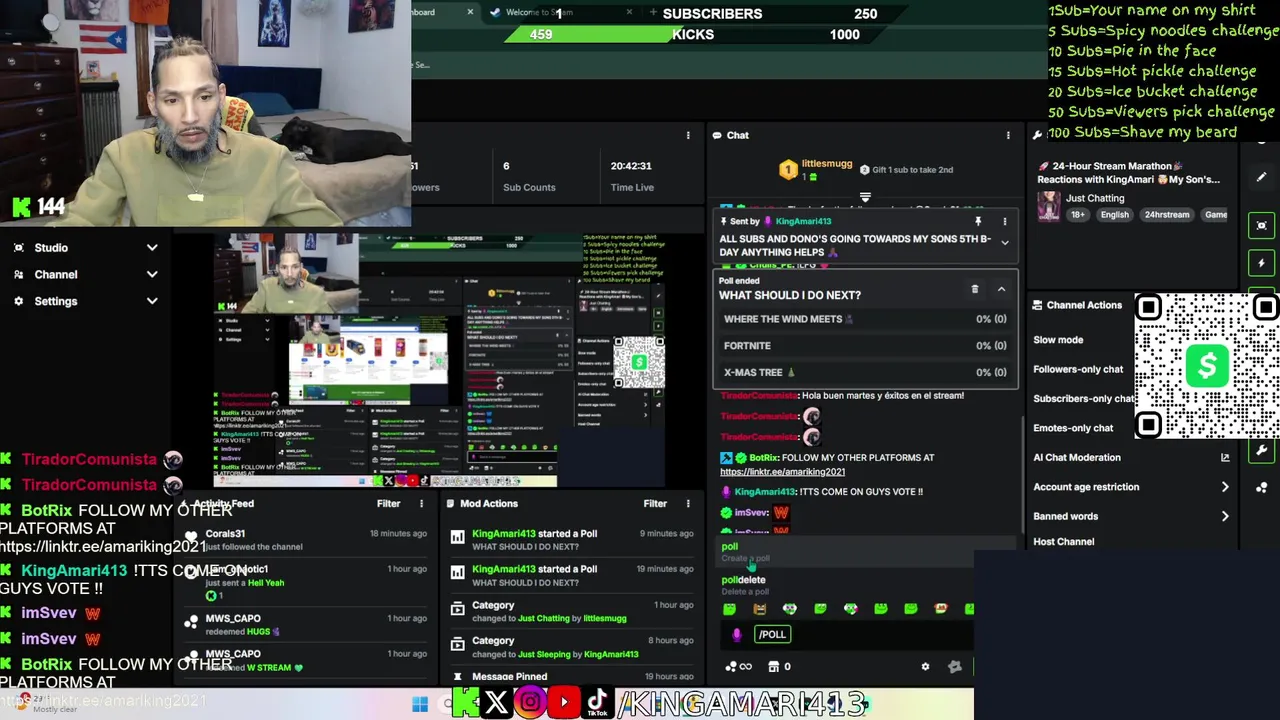Click the chat identity badge icon
The image size is (1280, 720).
point(955,666)
